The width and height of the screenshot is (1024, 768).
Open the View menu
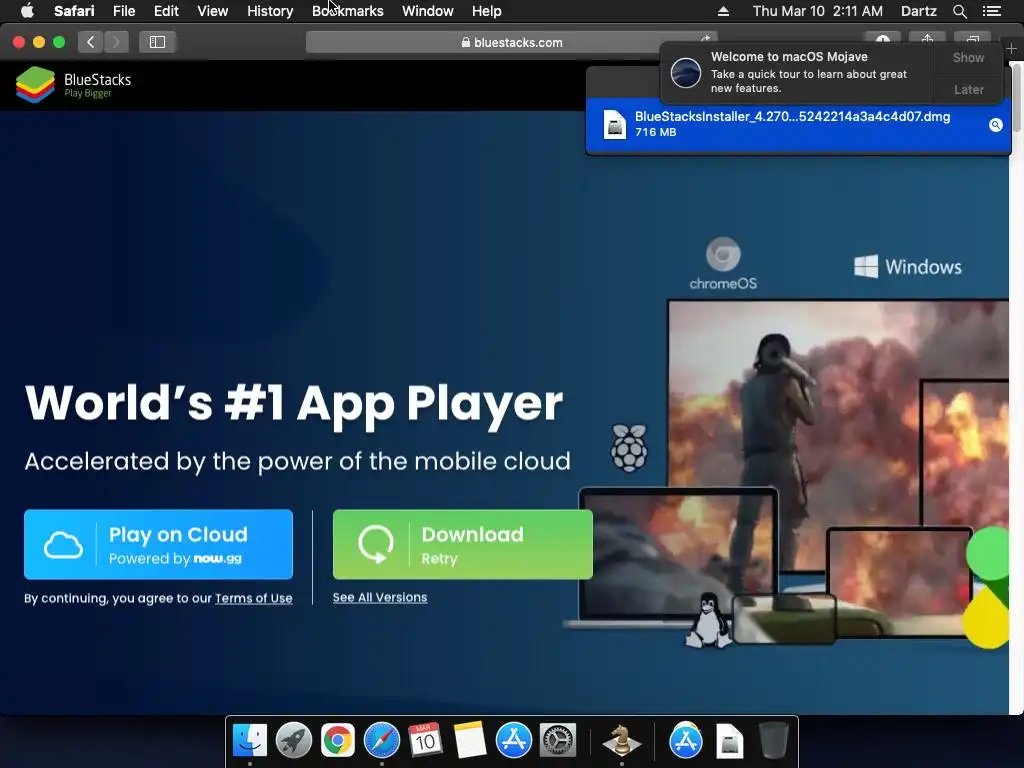click(x=213, y=10)
